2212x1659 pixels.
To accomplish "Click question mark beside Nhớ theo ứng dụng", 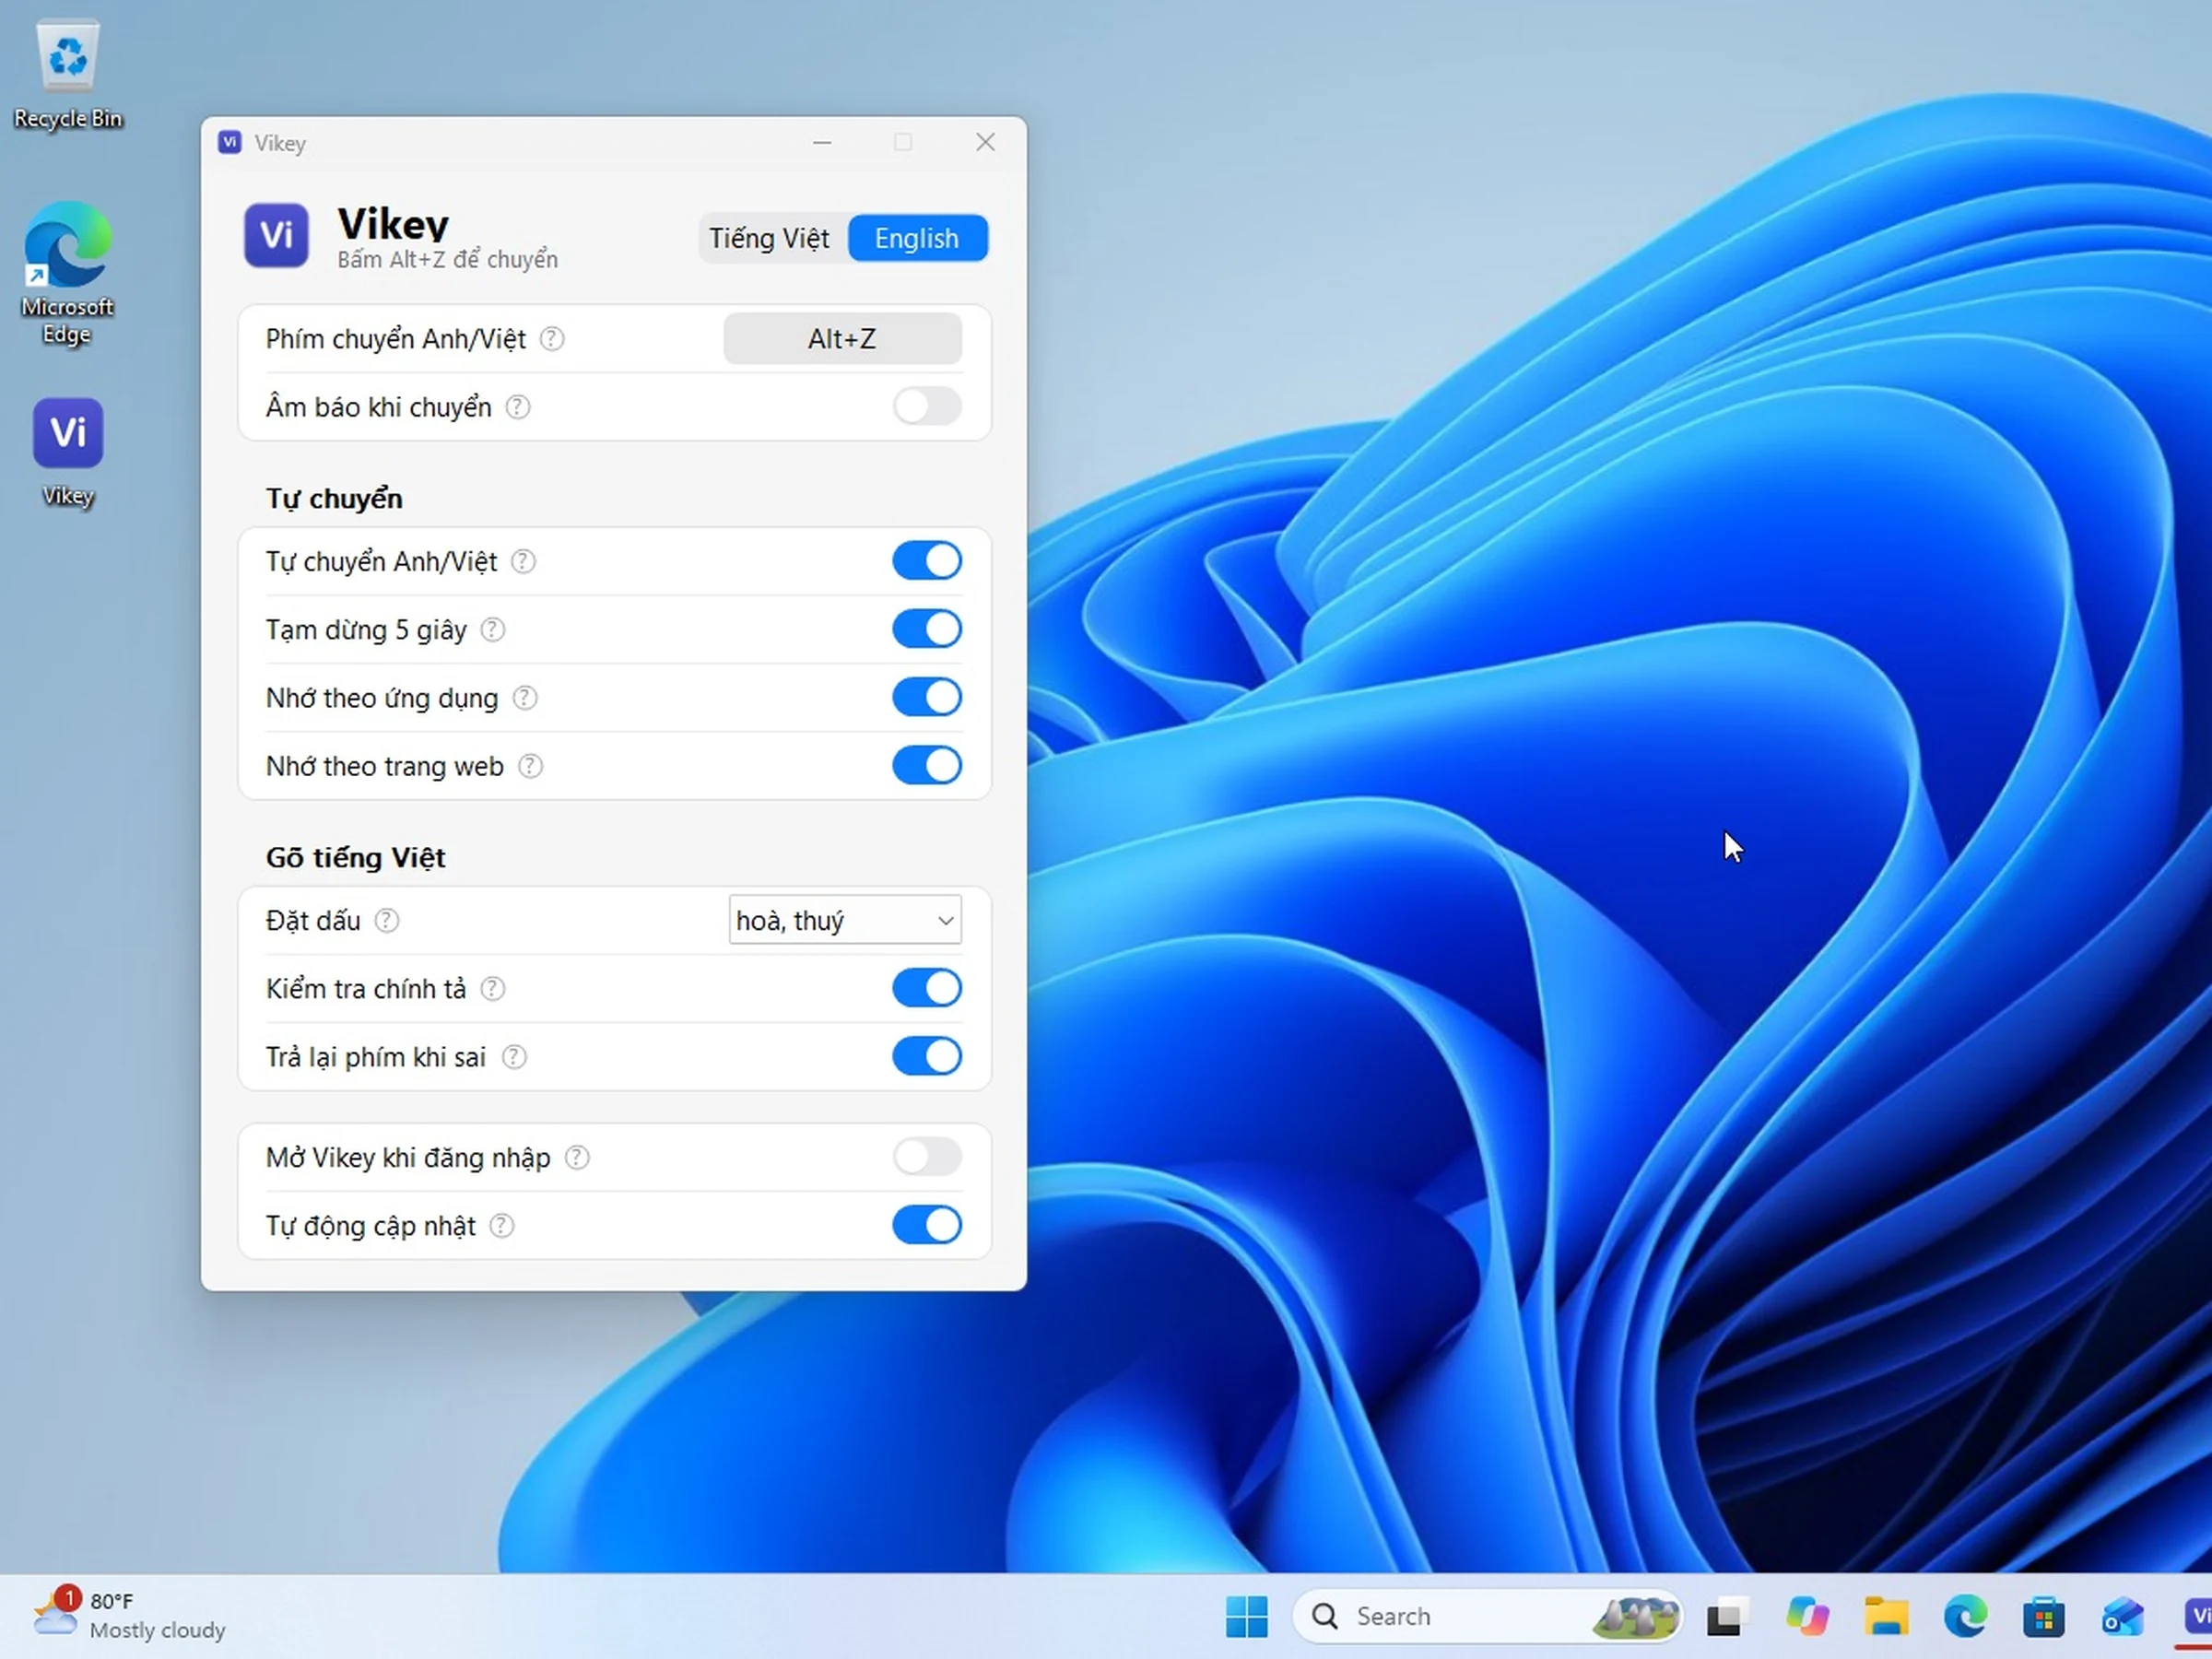I will (x=525, y=698).
